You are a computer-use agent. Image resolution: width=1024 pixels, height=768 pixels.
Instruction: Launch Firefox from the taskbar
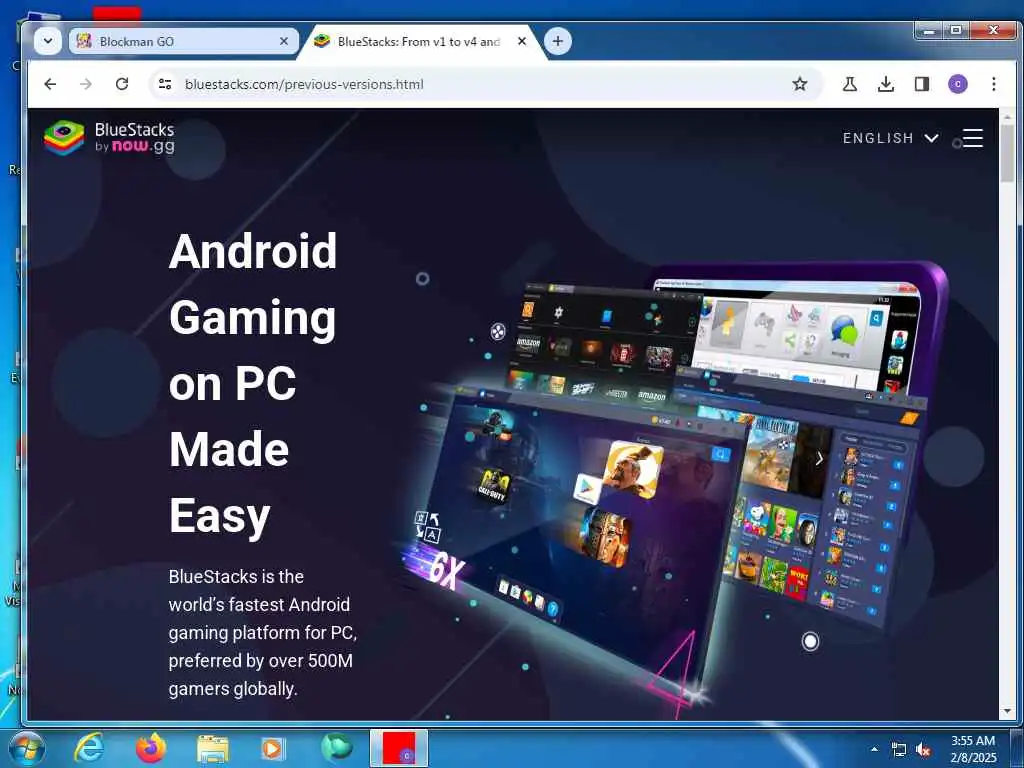[151, 748]
